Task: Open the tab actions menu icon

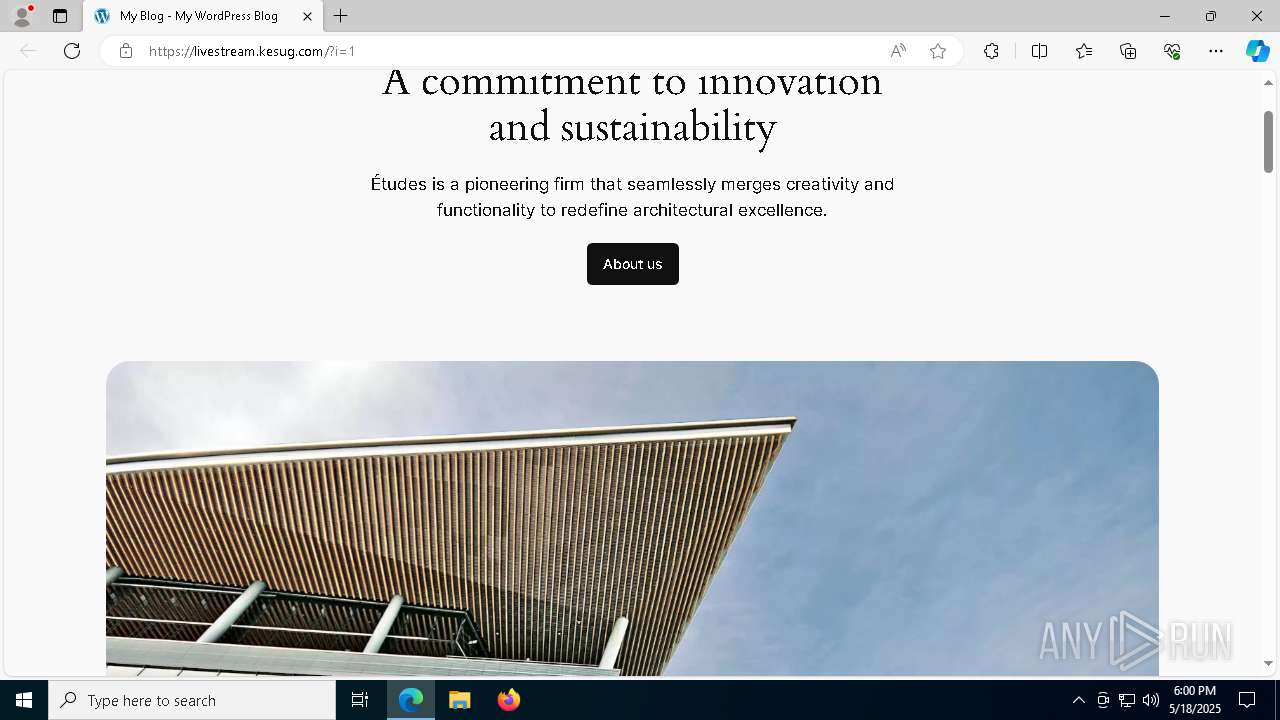Action: (60, 16)
